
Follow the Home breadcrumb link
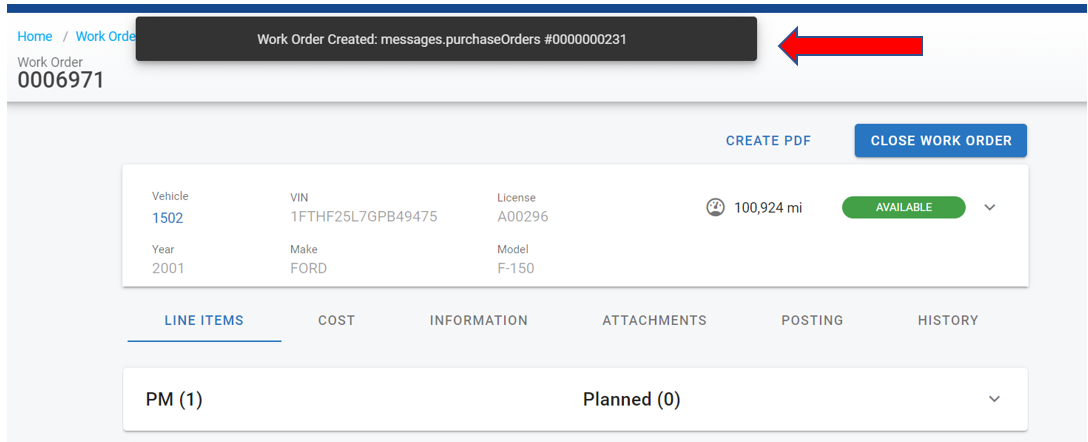coord(35,37)
